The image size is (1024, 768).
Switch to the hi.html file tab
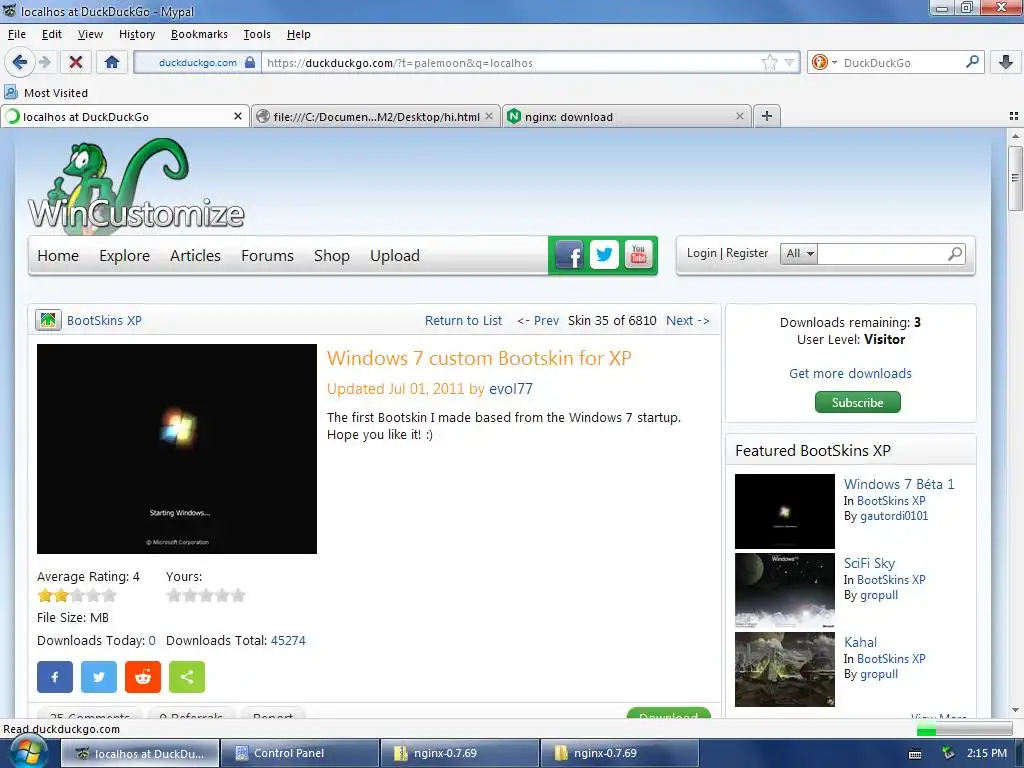376,116
